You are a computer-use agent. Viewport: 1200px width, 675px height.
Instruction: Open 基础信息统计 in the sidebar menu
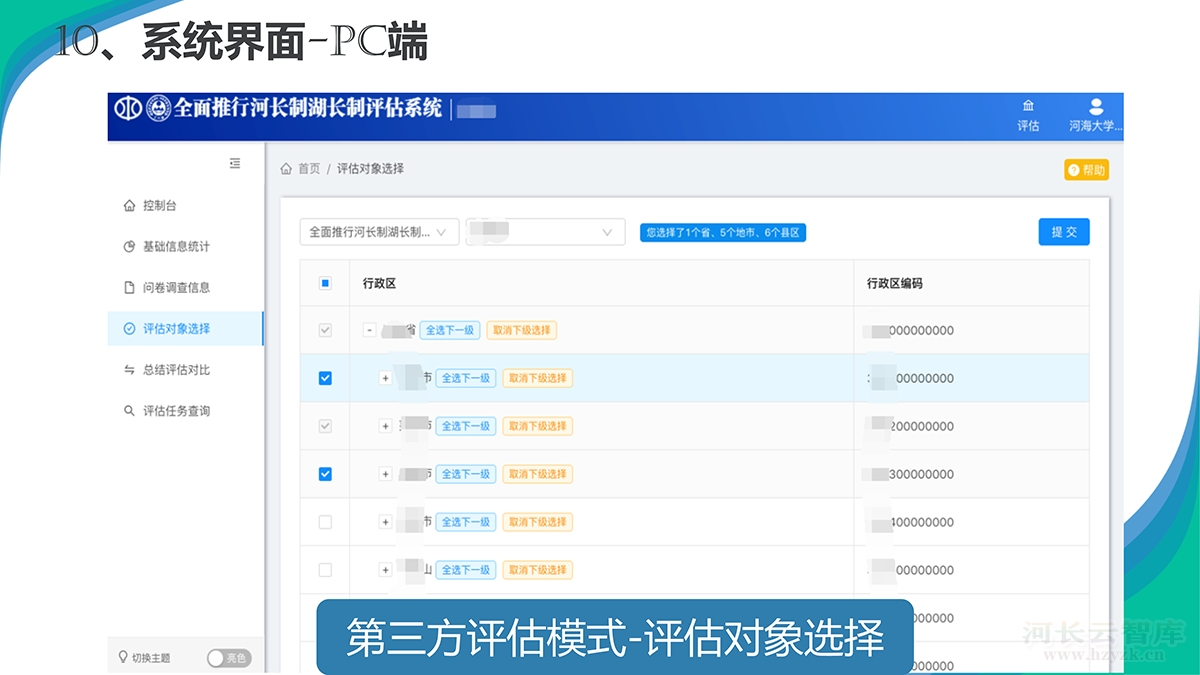pos(186,247)
